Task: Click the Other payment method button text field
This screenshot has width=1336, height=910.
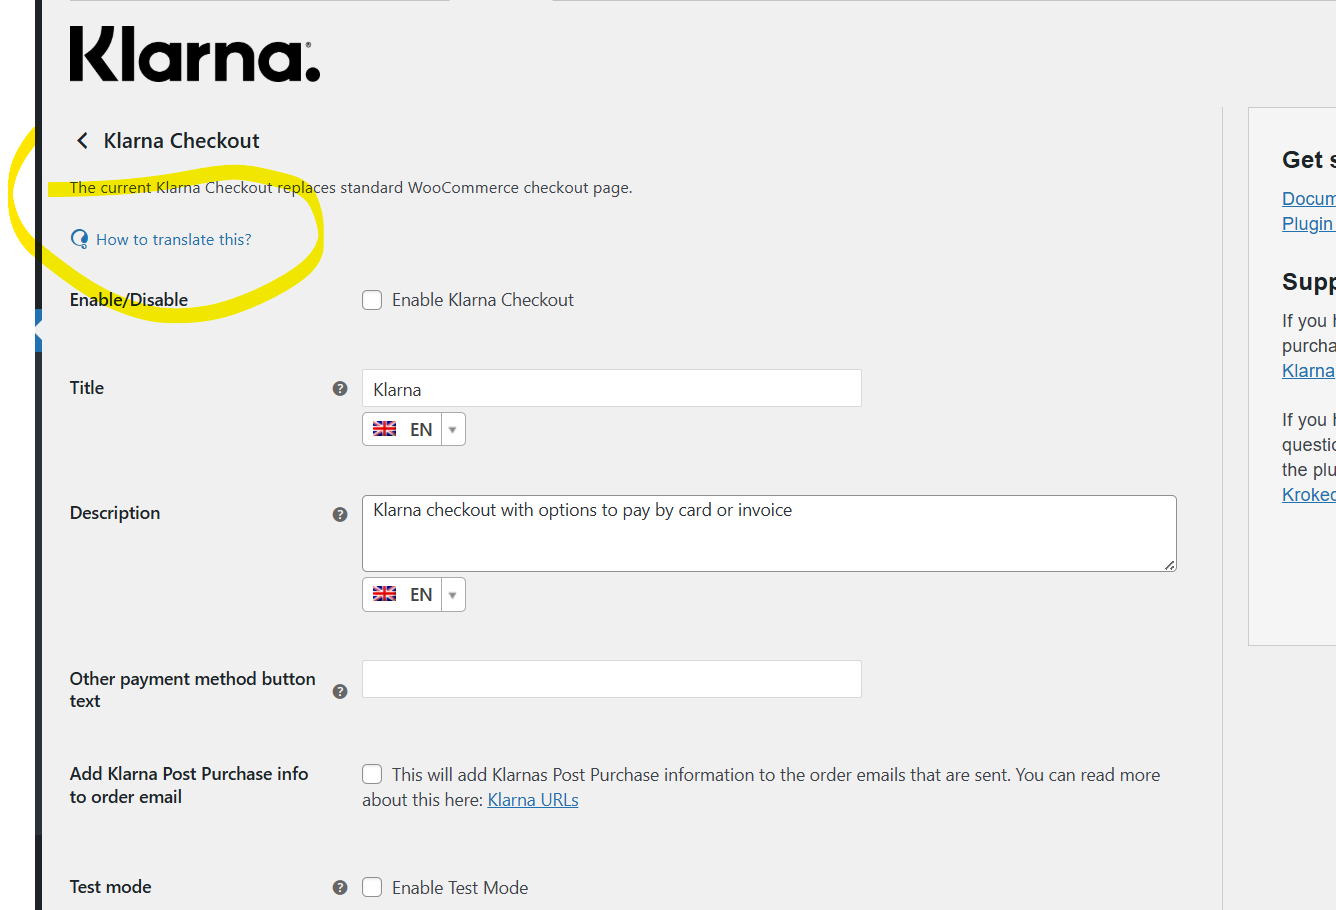Action: tap(612, 679)
